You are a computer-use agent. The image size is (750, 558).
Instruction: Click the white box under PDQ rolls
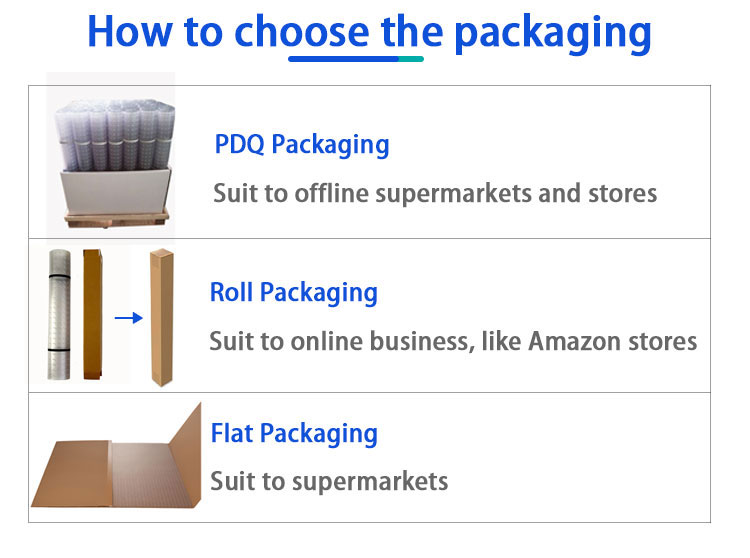(x=116, y=192)
